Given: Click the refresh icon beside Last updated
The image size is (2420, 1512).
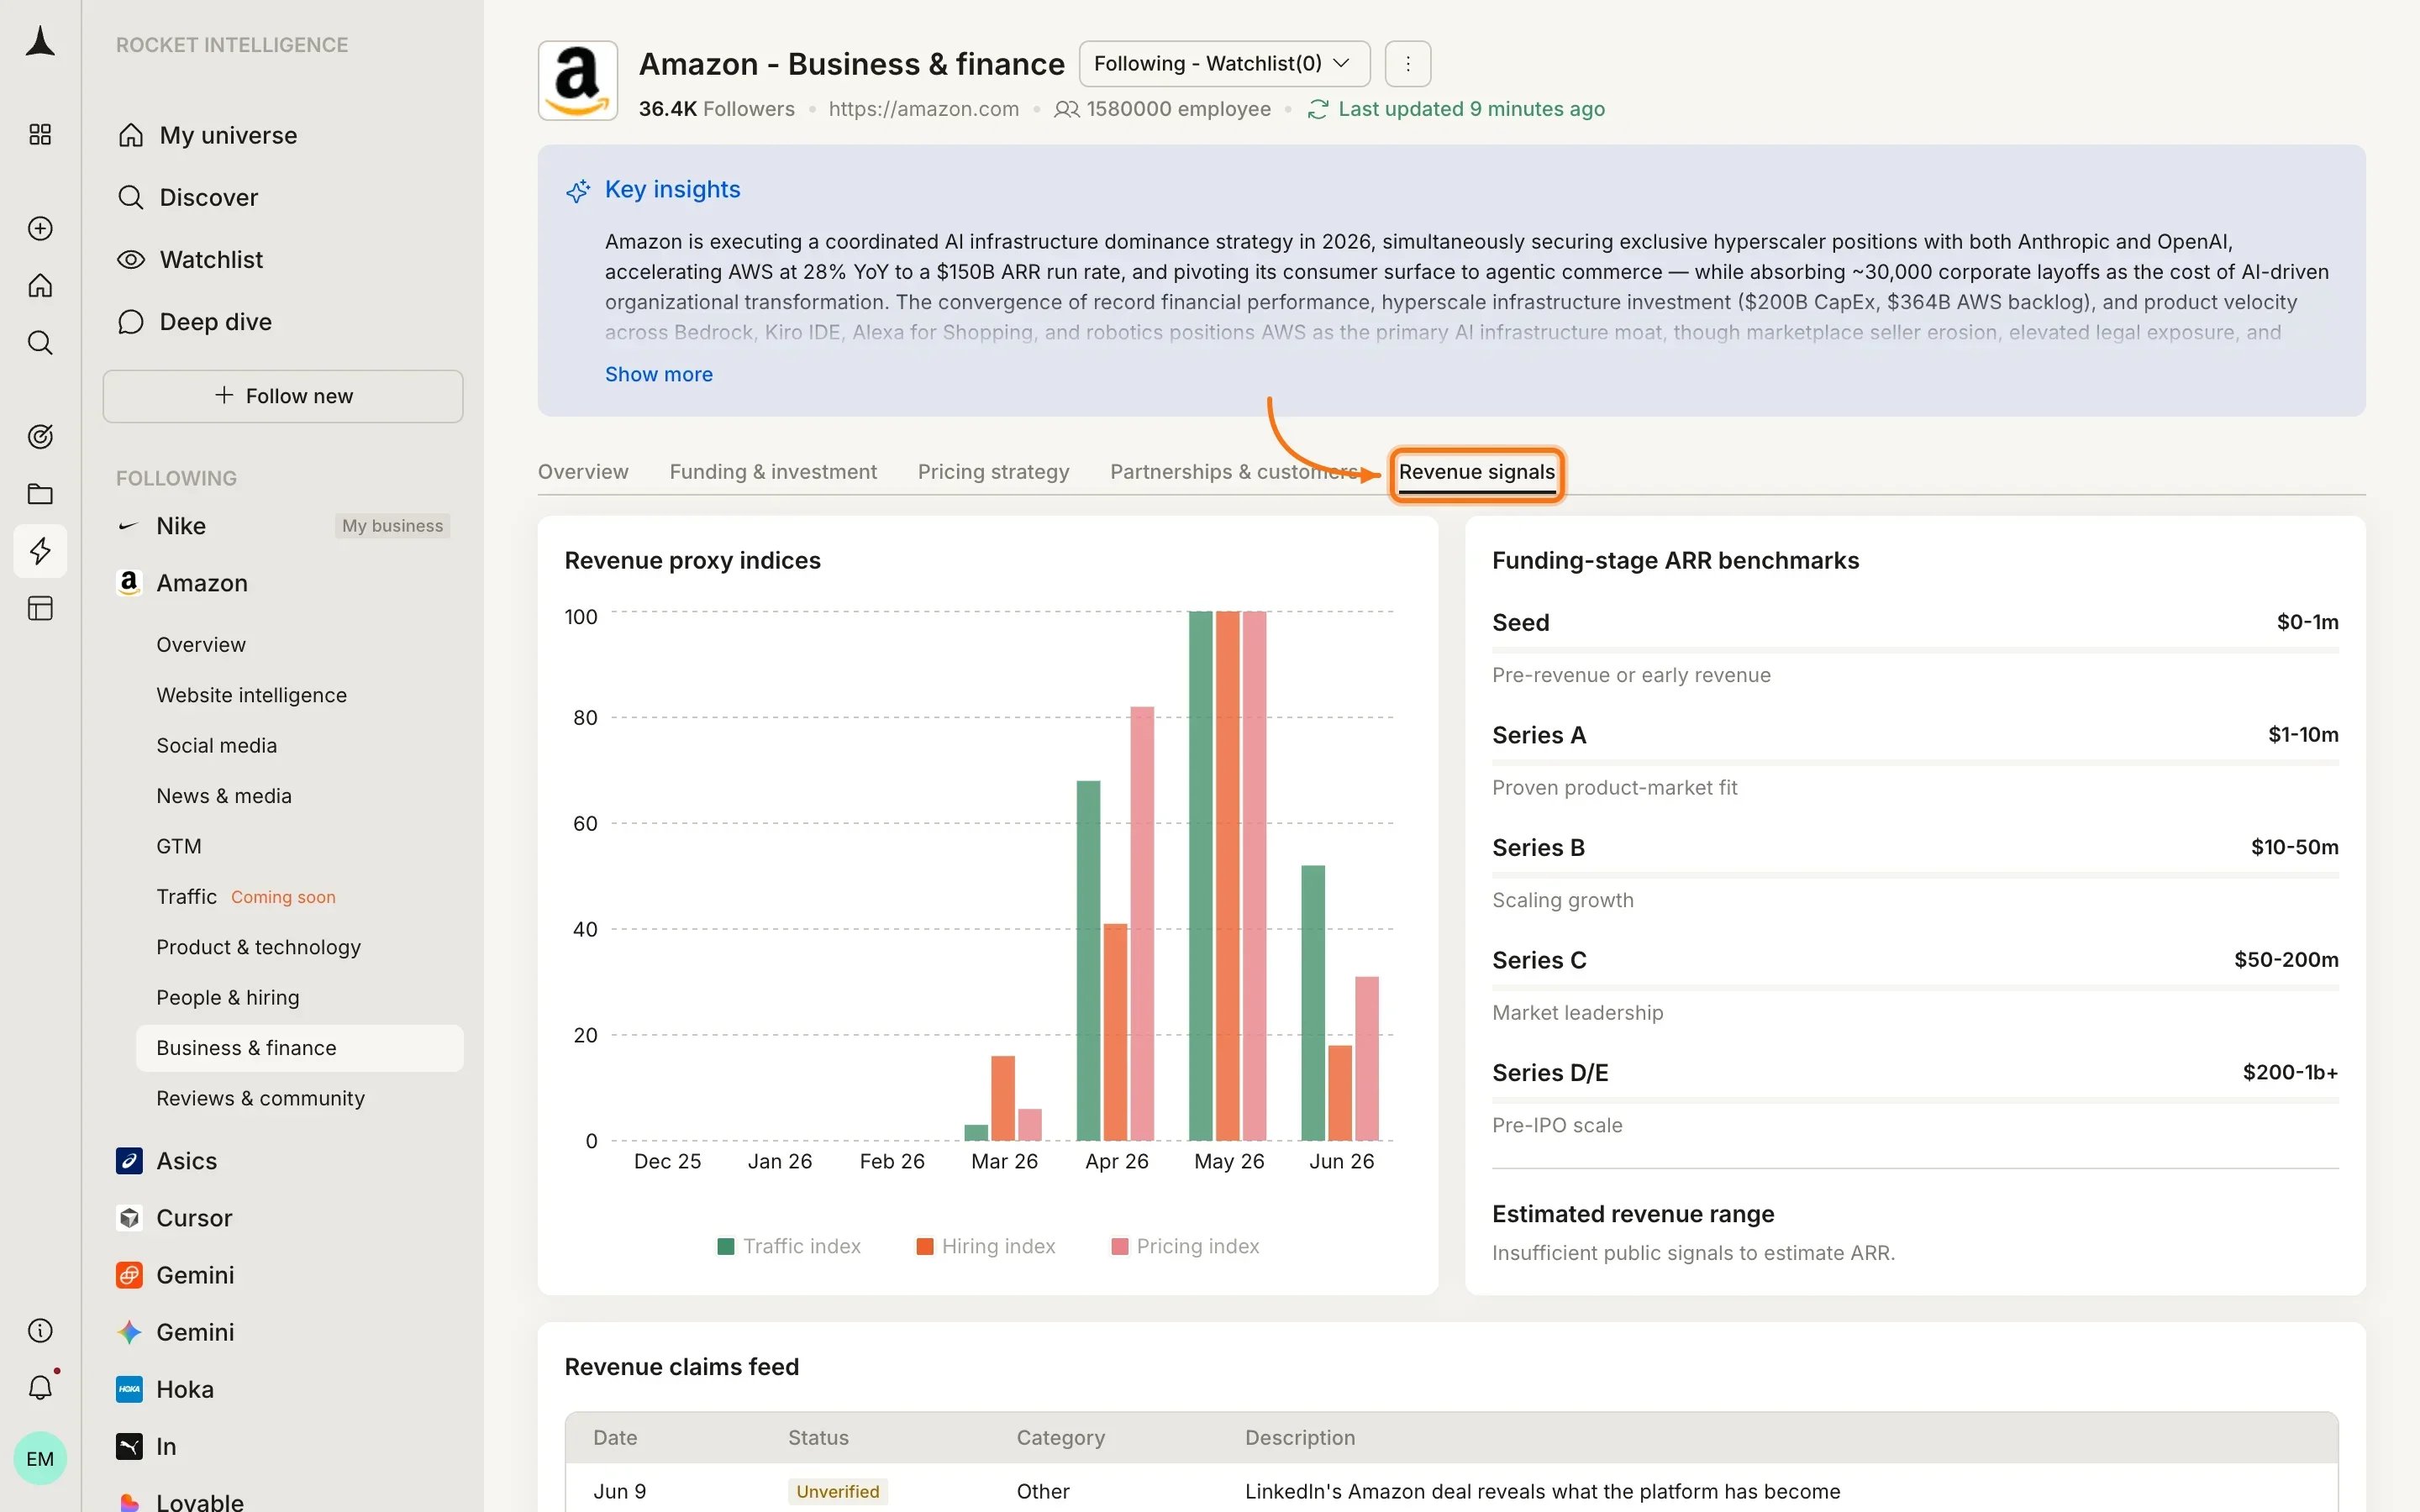Looking at the screenshot, I should pyautogui.click(x=1318, y=109).
